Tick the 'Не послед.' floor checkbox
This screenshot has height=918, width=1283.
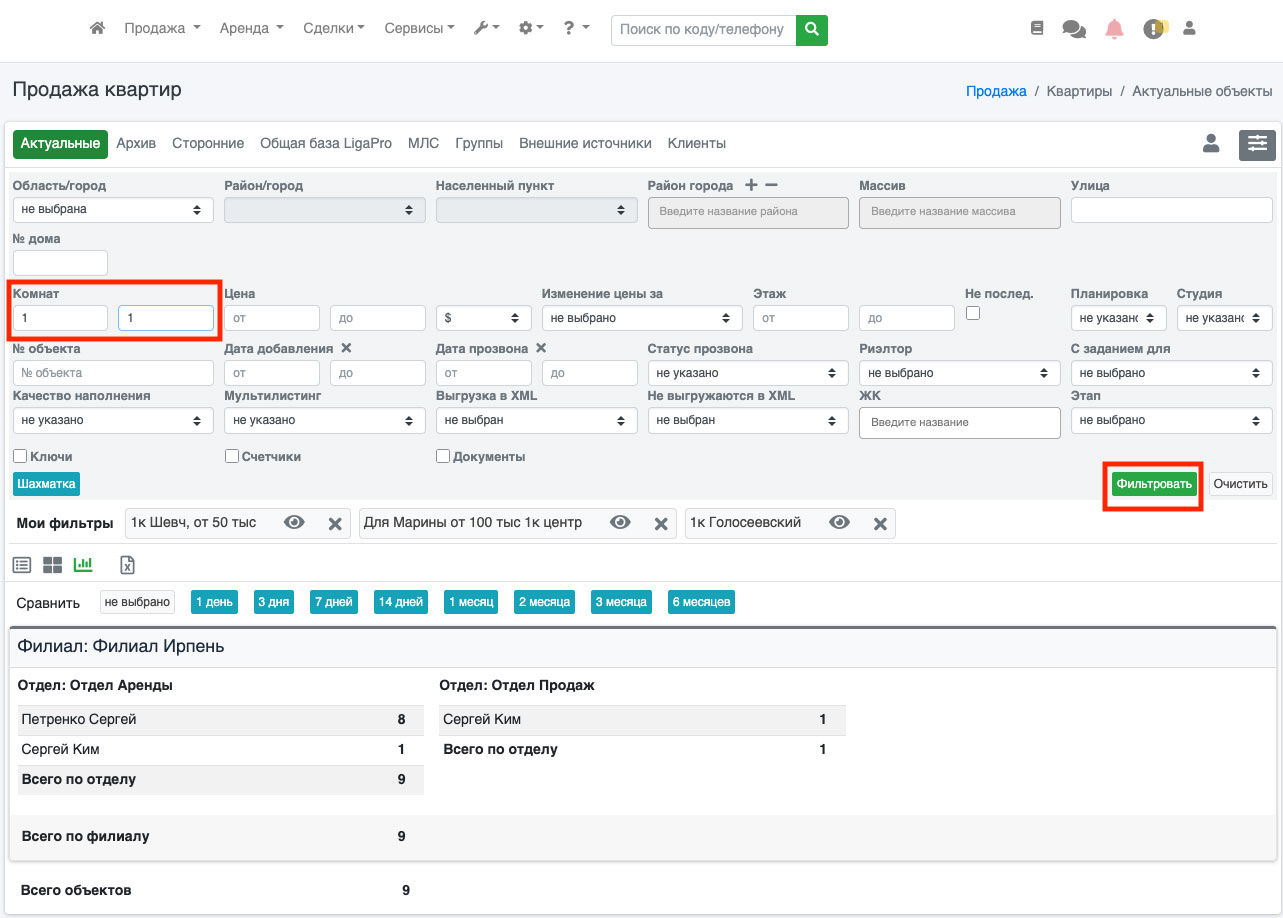[973, 313]
